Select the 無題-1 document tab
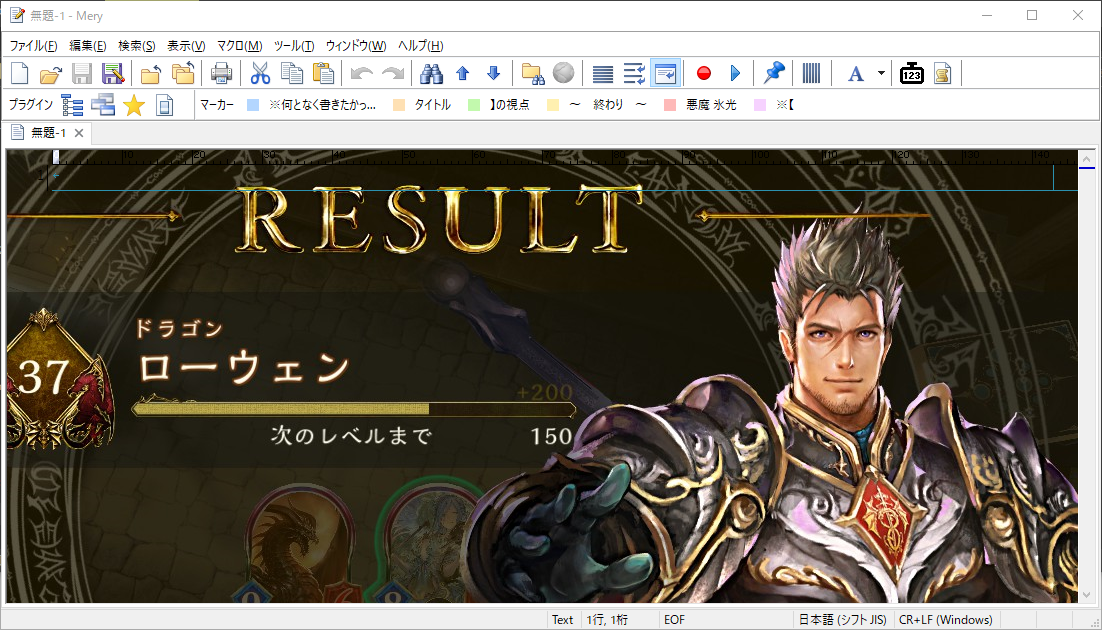This screenshot has width=1102, height=630. point(47,133)
